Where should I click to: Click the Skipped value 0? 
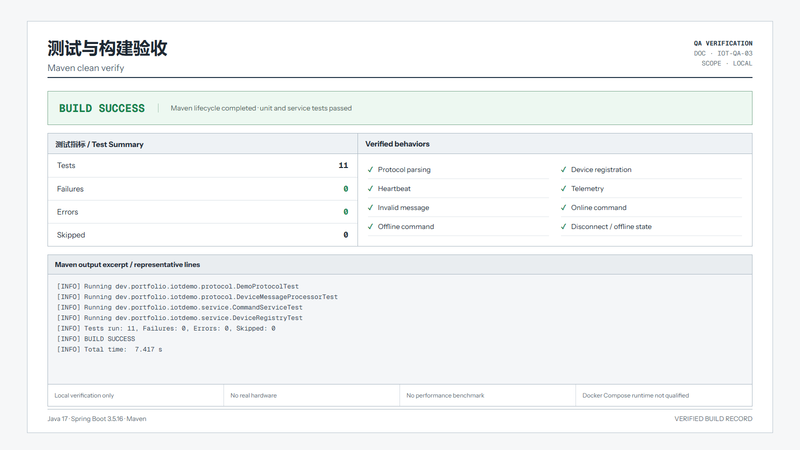pos(346,235)
